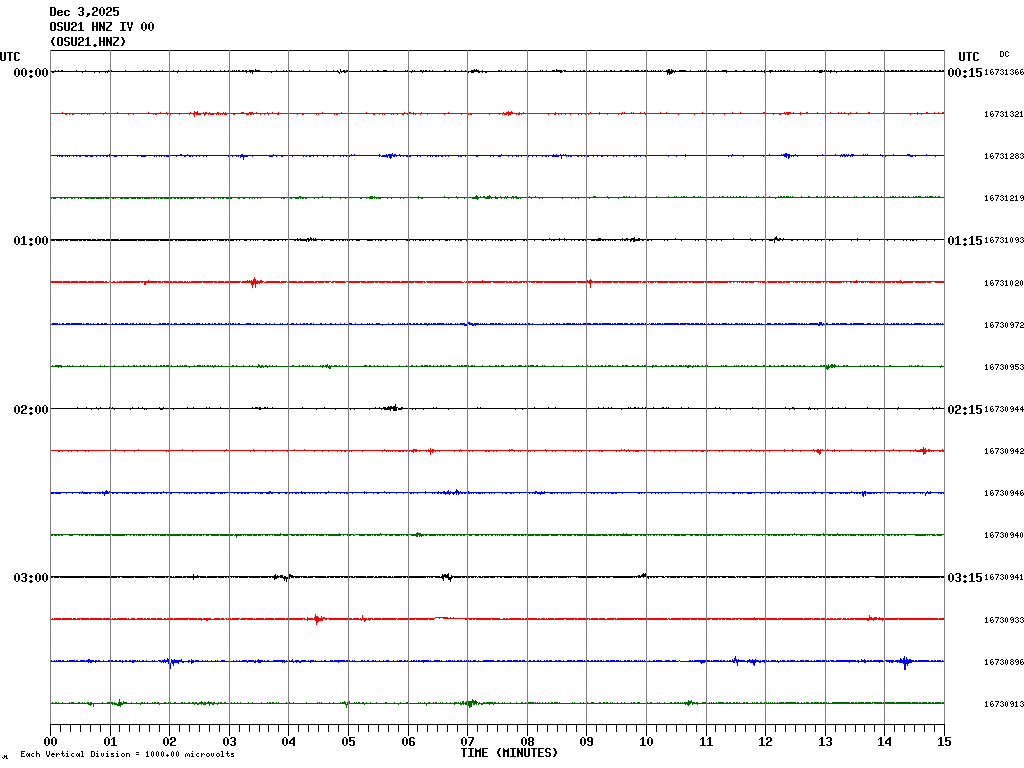Viewport: 1024px width, 768px height.
Task: Click DC offset value 16731093
Action: pyautogui.click(x=1003, y=241)
